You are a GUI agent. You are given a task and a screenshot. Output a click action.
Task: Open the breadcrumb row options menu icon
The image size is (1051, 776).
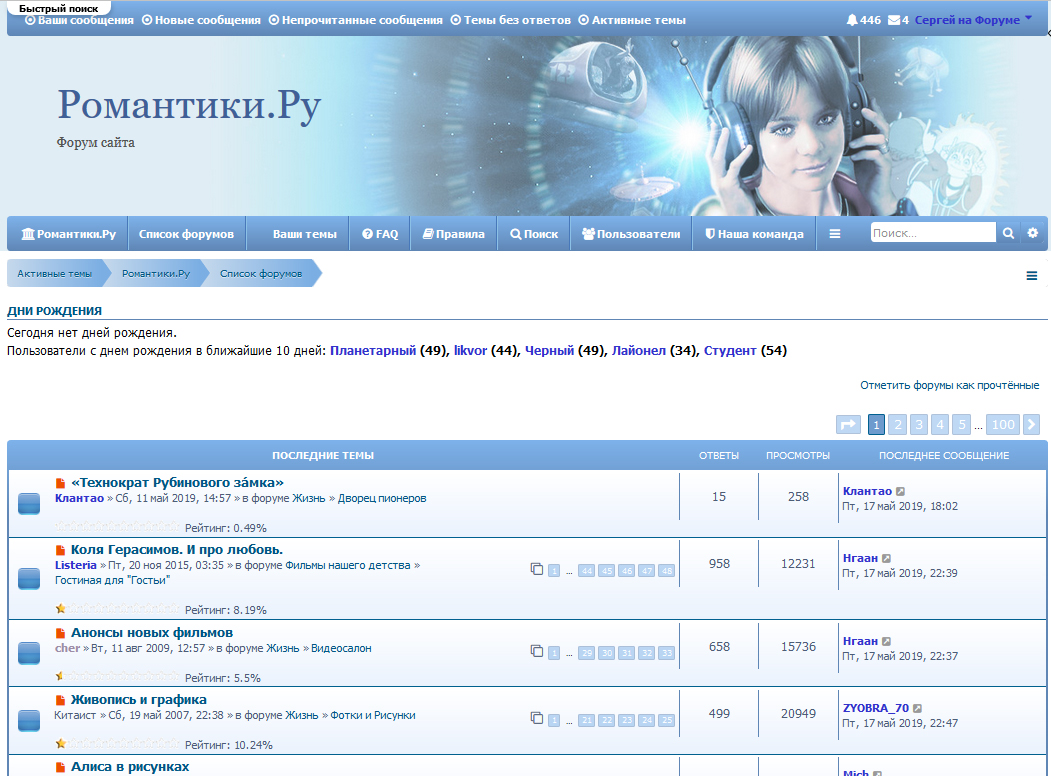pos(1032,275)
